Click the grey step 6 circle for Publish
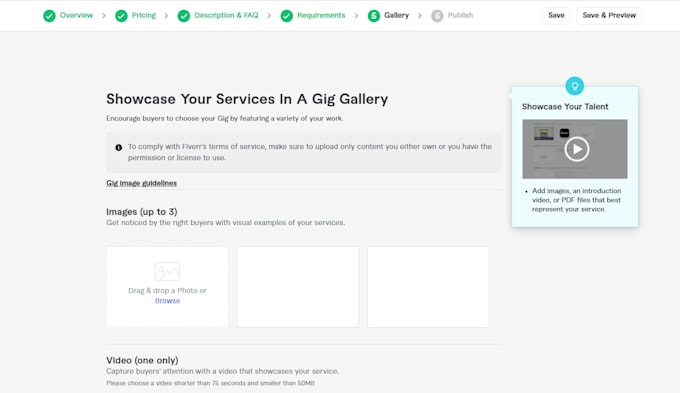680x393 pixels. pyautogui.click(x=437, y=16)
